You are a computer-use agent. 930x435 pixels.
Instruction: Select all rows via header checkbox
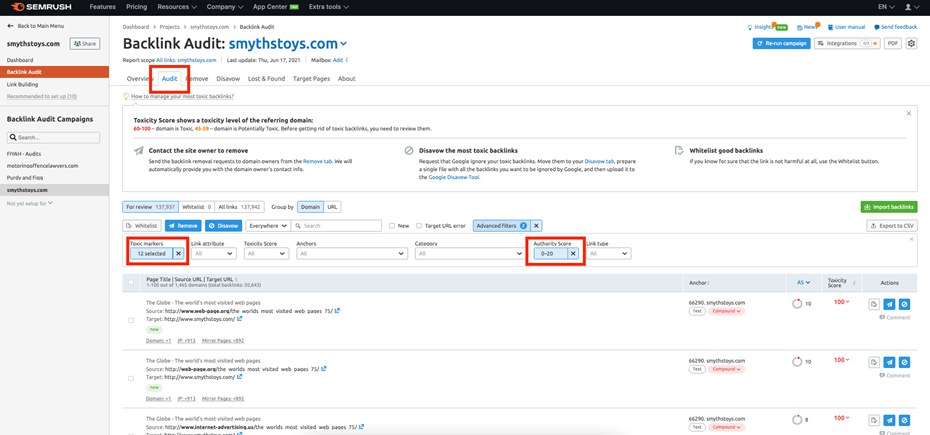131,282
